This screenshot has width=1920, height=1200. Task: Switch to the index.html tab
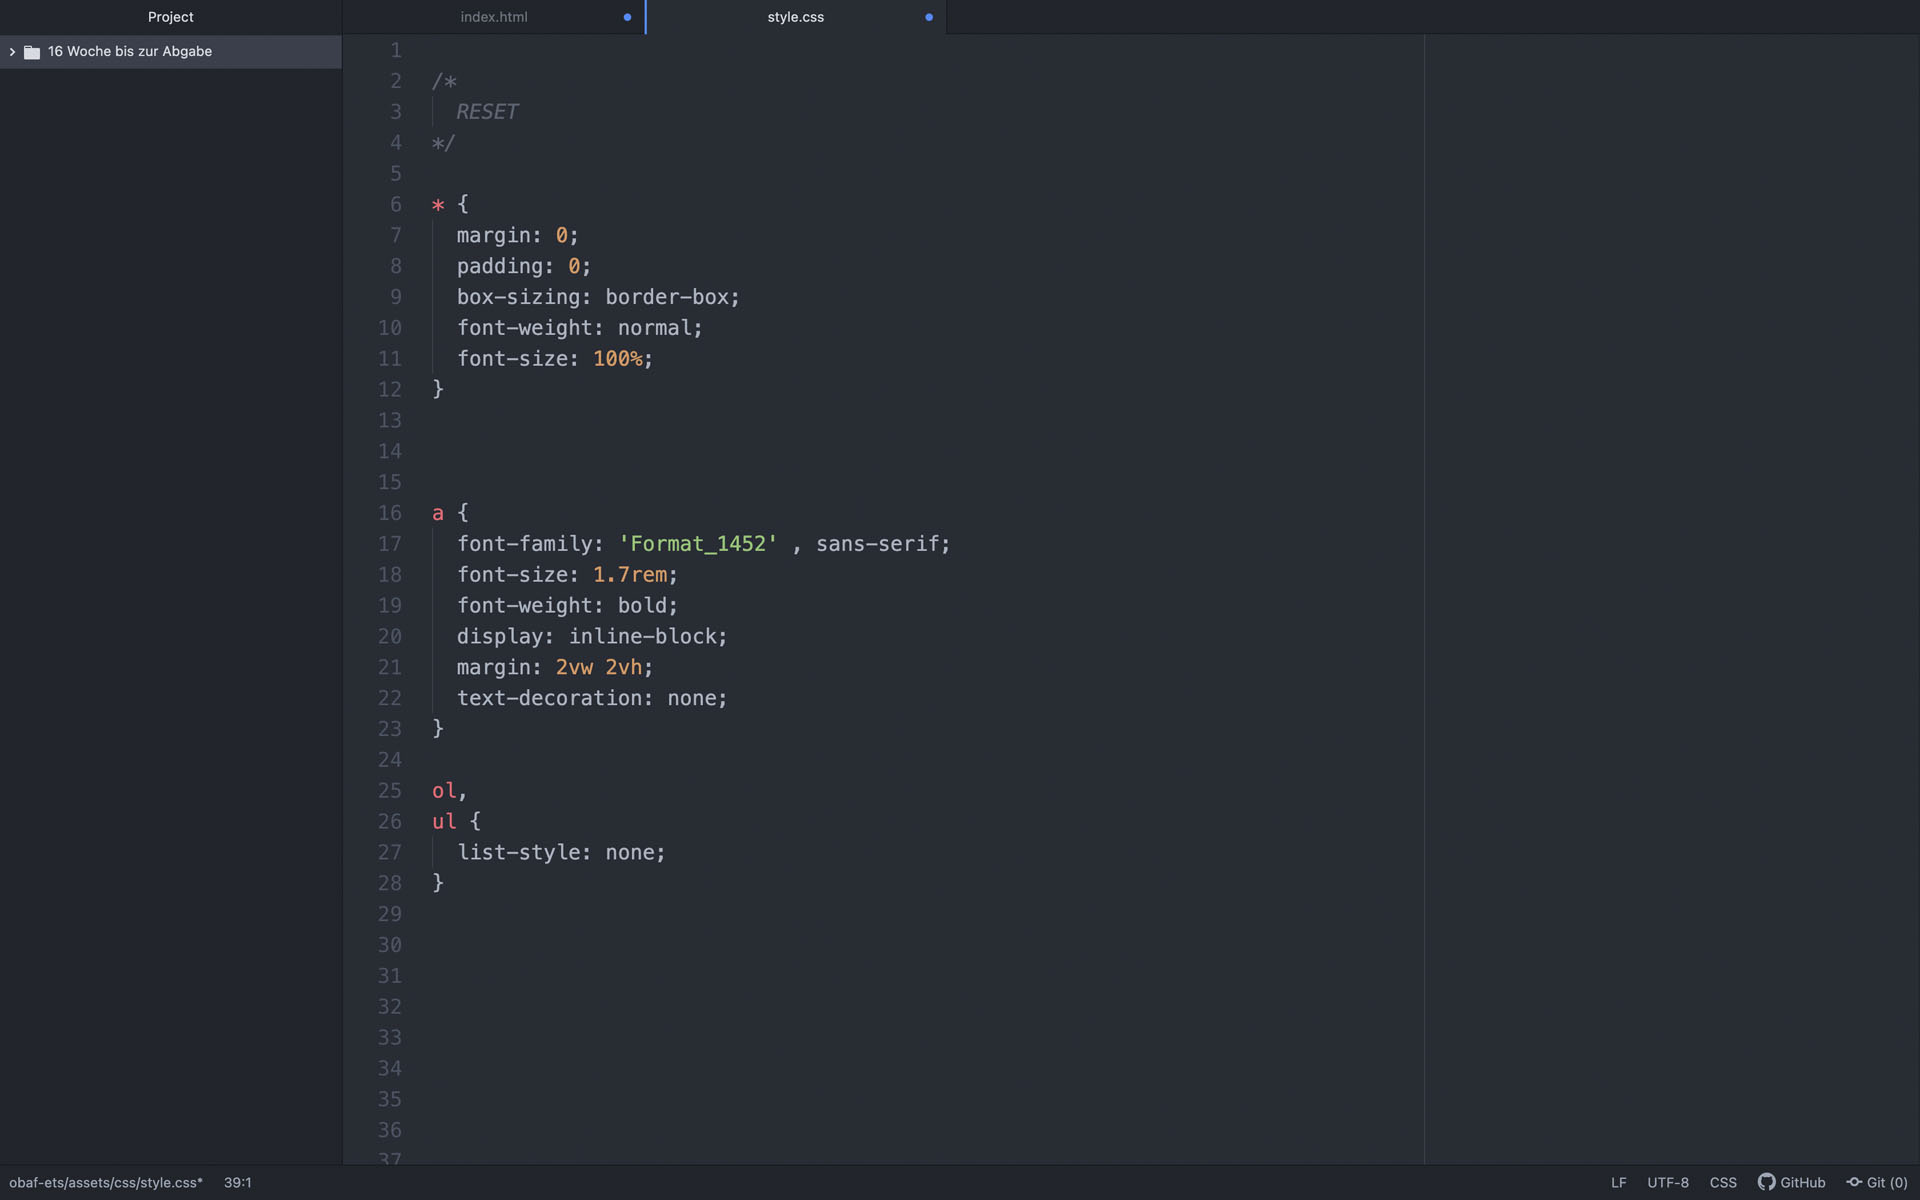[x=494, y=17]
